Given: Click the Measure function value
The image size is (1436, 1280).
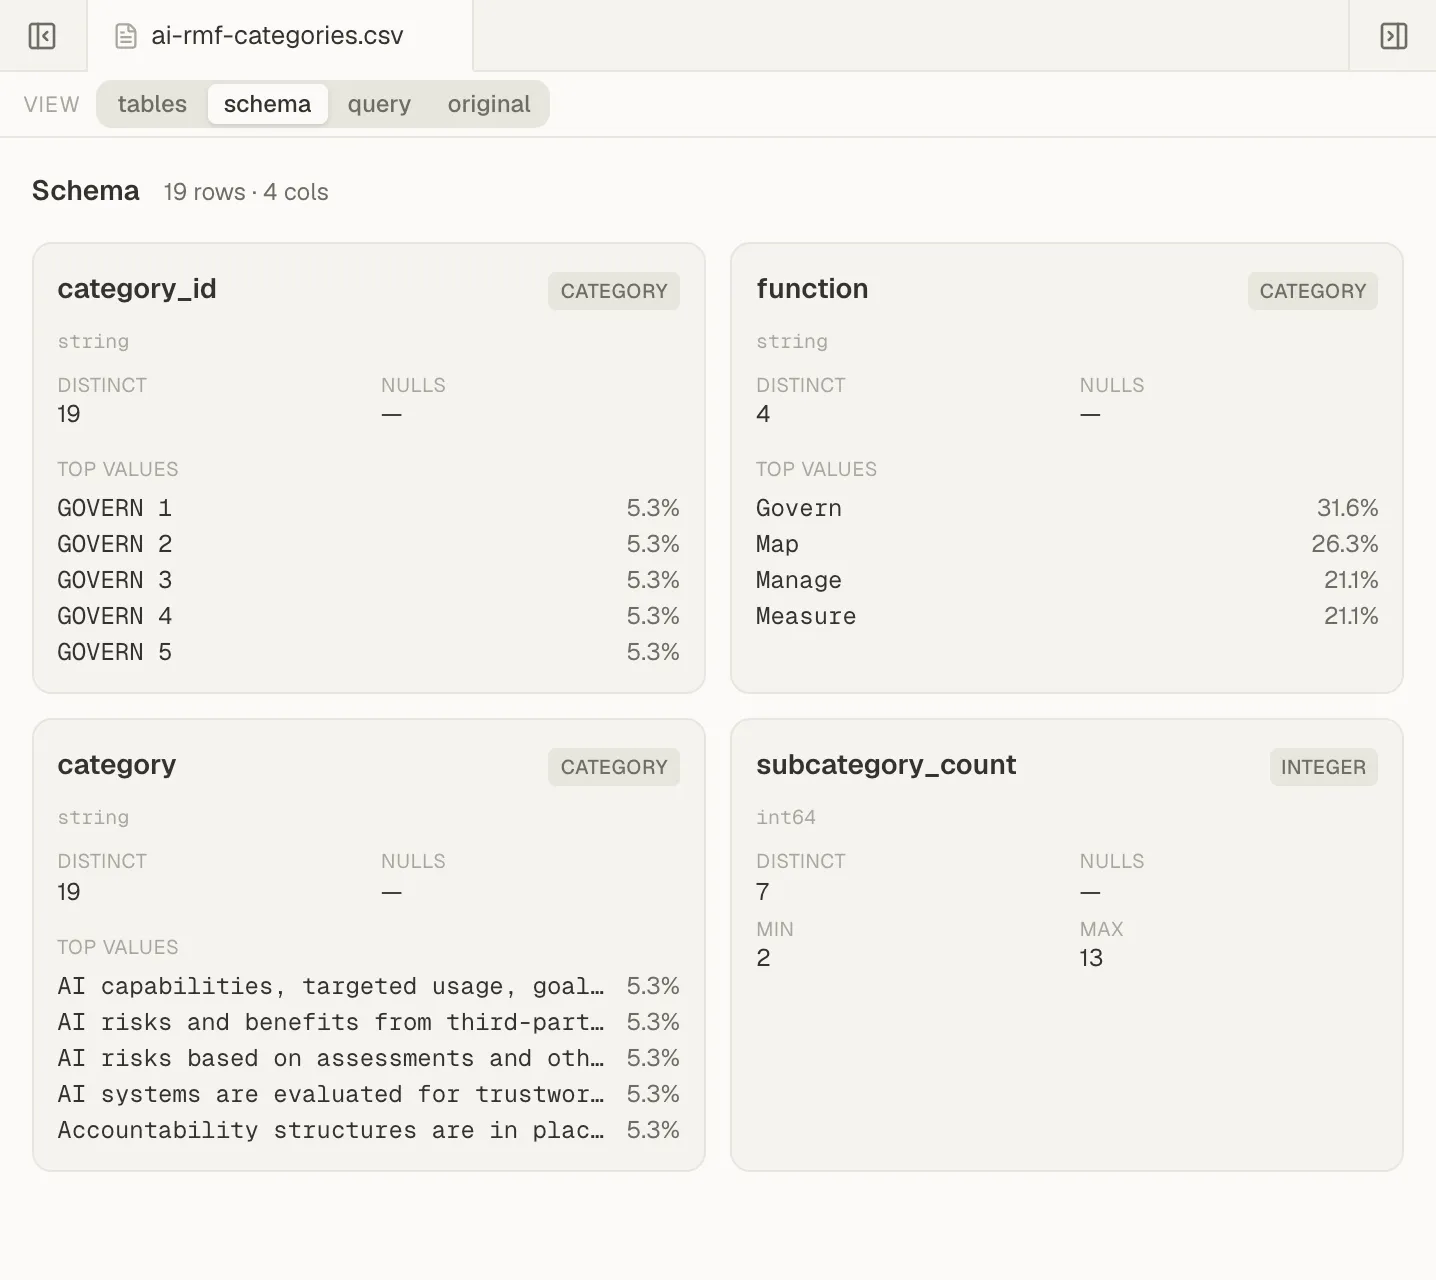Looking at the screenshot, I should click(806, 616).
